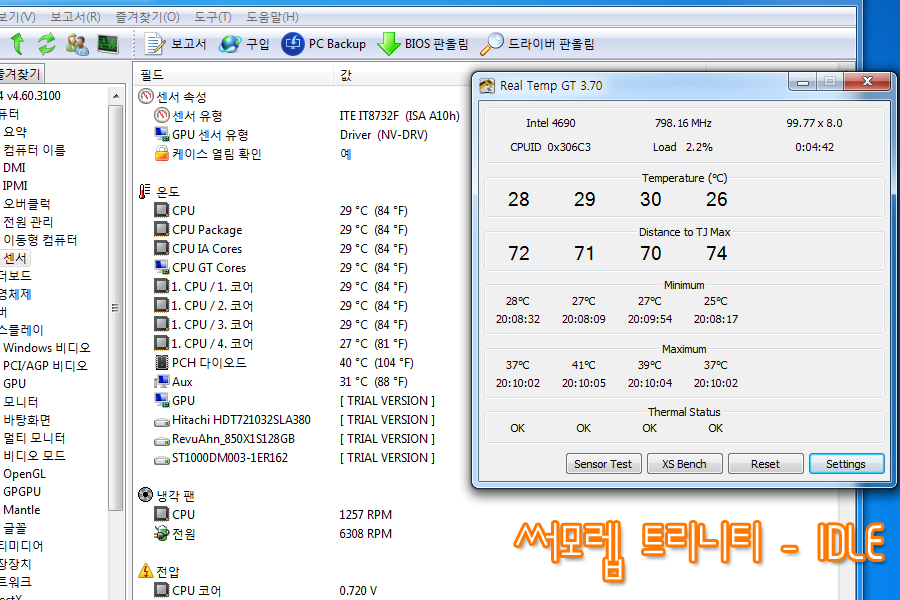Select 모니터 in the sidebar tree
The image size is (900, 600).
click(21, 402)
